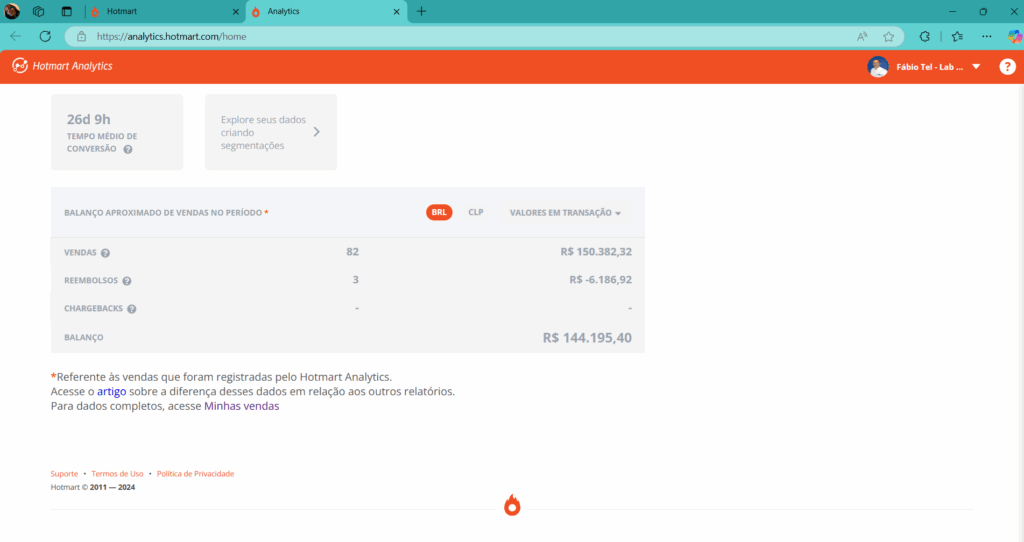Show help for Tempo Médio de Conversão
Image resolution: width=1024 pixels, height=542 pixels.
tap(128, 150)
